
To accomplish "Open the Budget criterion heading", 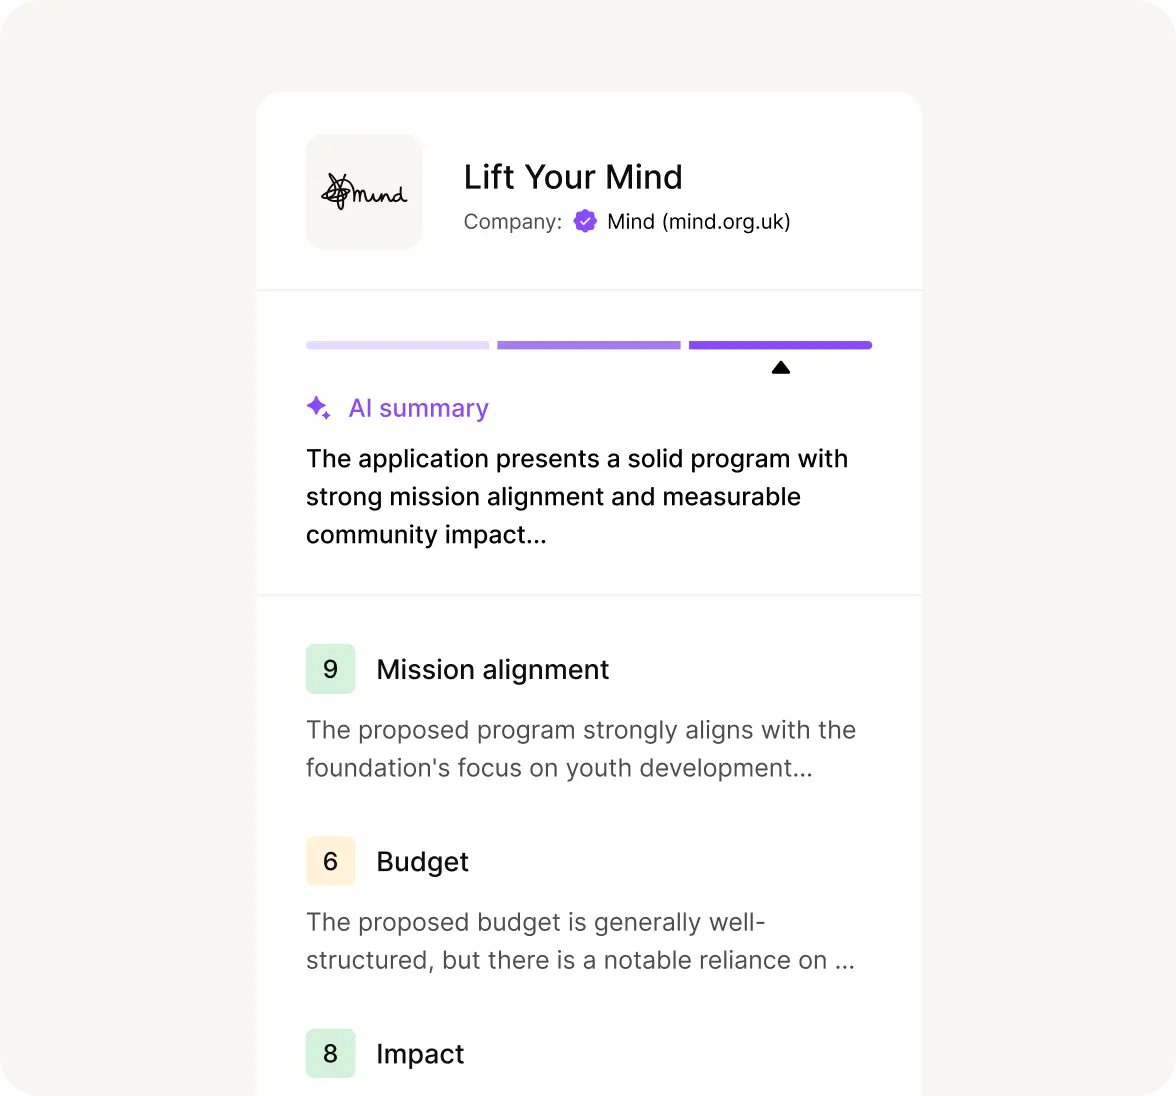I will pyautogui.click(x=422, y=862).
